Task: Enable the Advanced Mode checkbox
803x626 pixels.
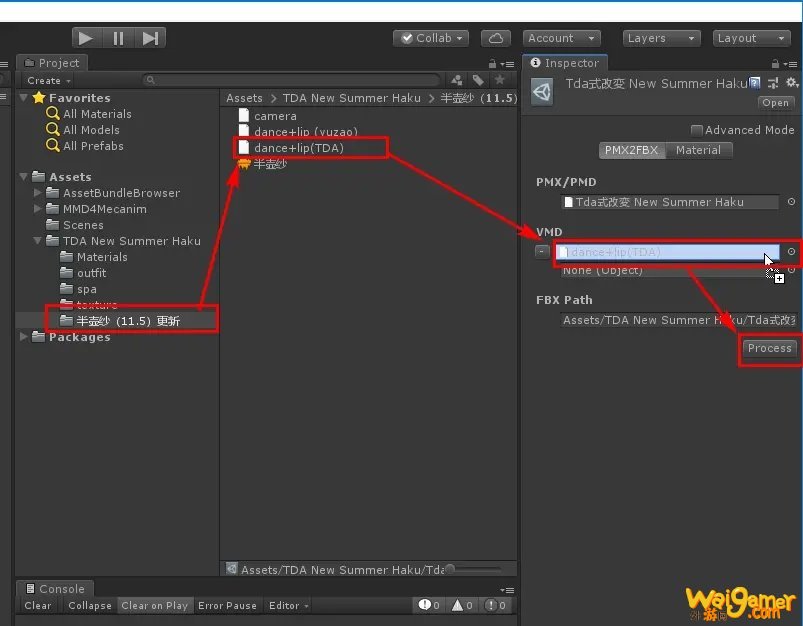Action: tap(696, 130)
